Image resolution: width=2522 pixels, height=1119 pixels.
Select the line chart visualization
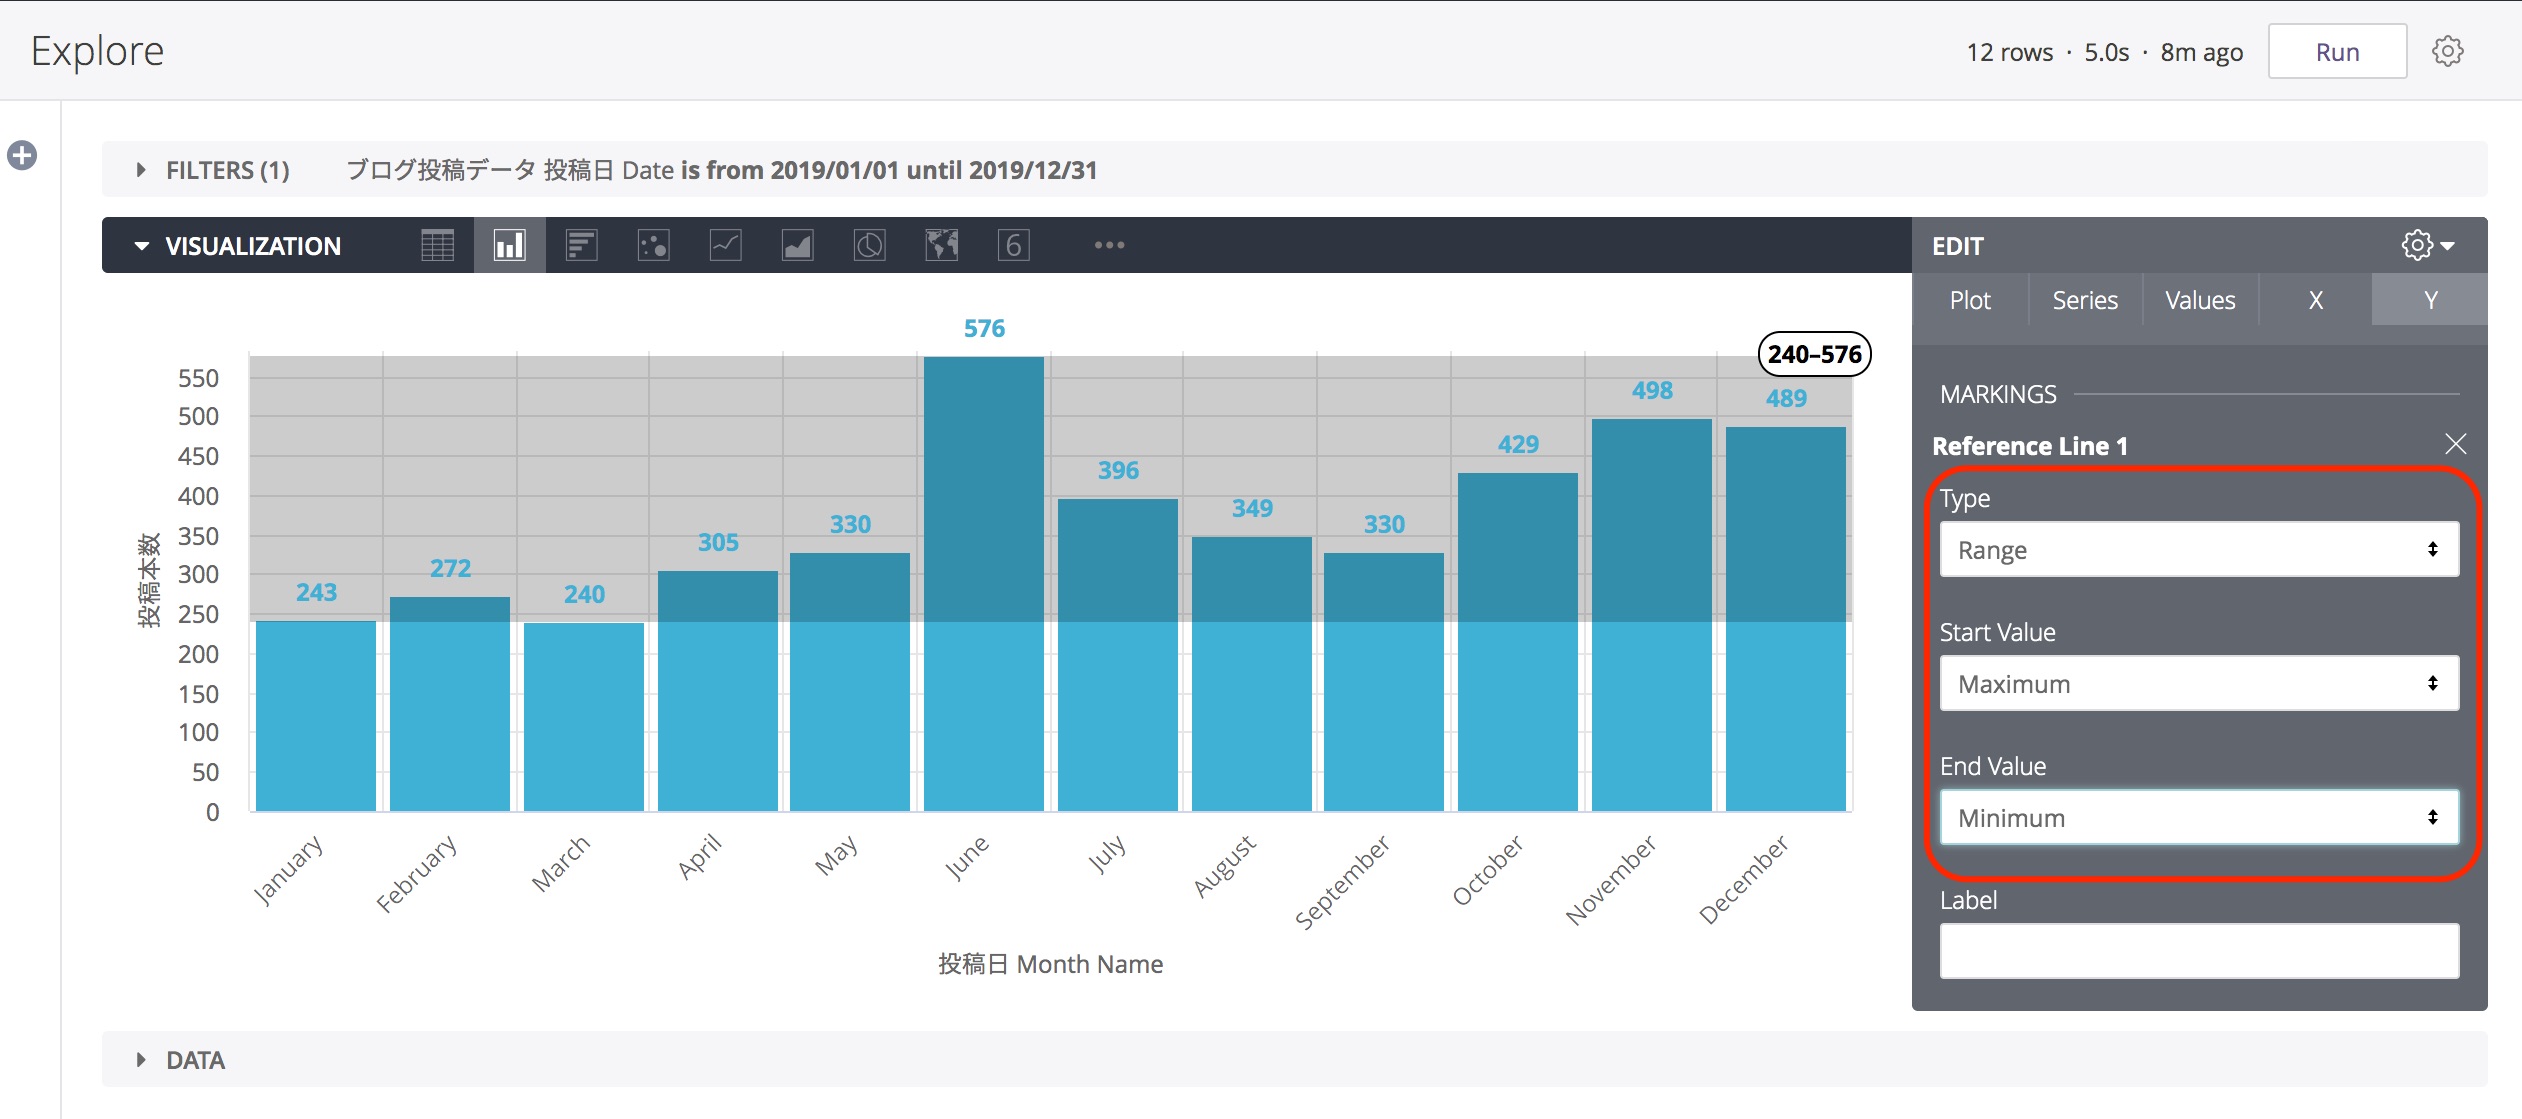point(725,245)
